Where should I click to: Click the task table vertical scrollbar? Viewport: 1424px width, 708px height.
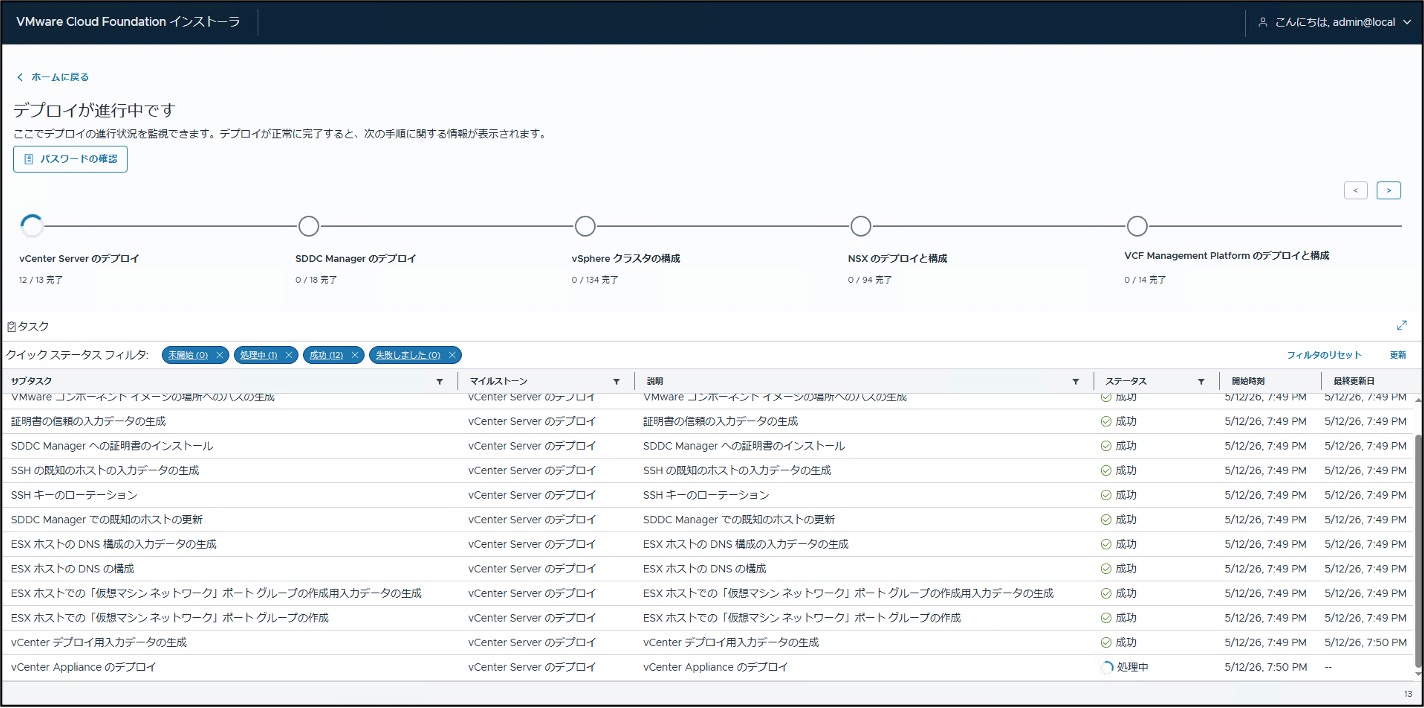pyautogui.click(x=1419, y=552)
